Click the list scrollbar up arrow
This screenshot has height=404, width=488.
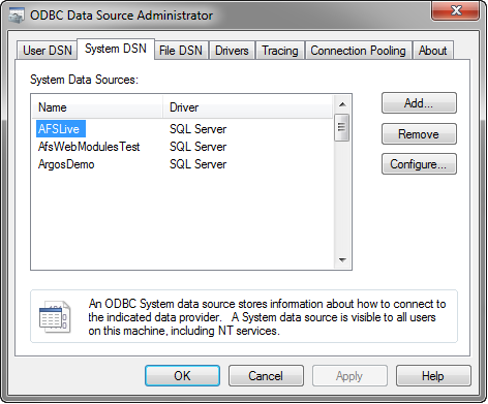pos(342,105)
